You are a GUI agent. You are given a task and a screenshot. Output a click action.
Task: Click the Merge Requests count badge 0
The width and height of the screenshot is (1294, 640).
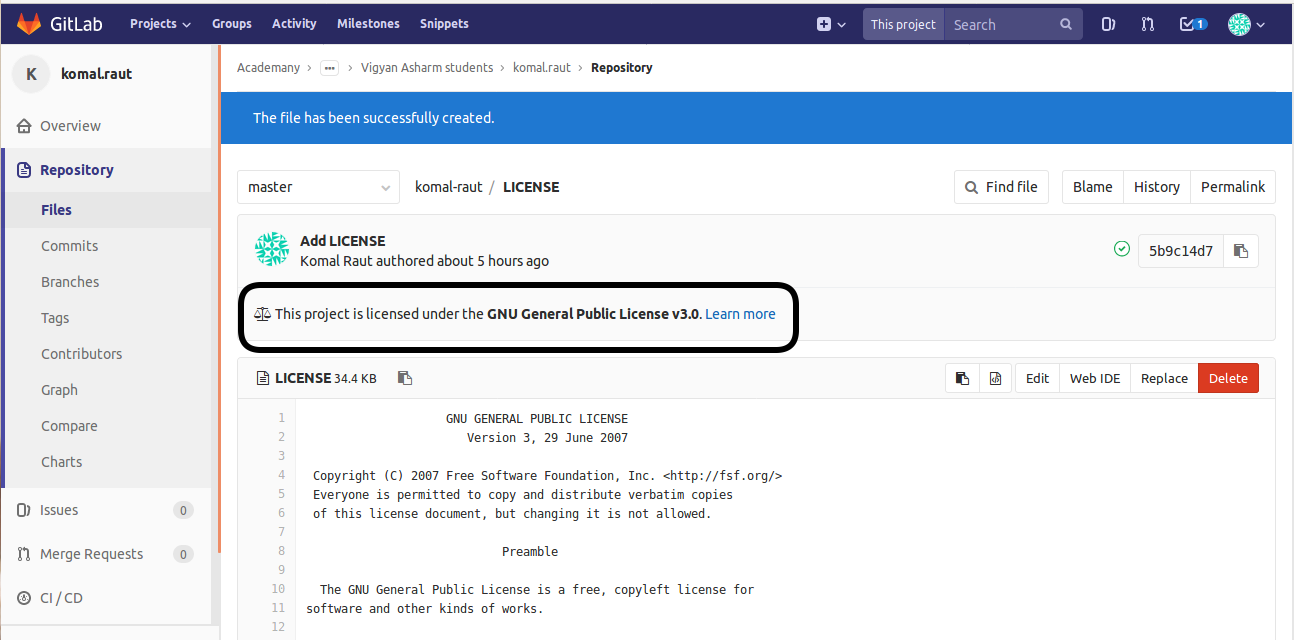pyautogui.click(x=183, y=554)
